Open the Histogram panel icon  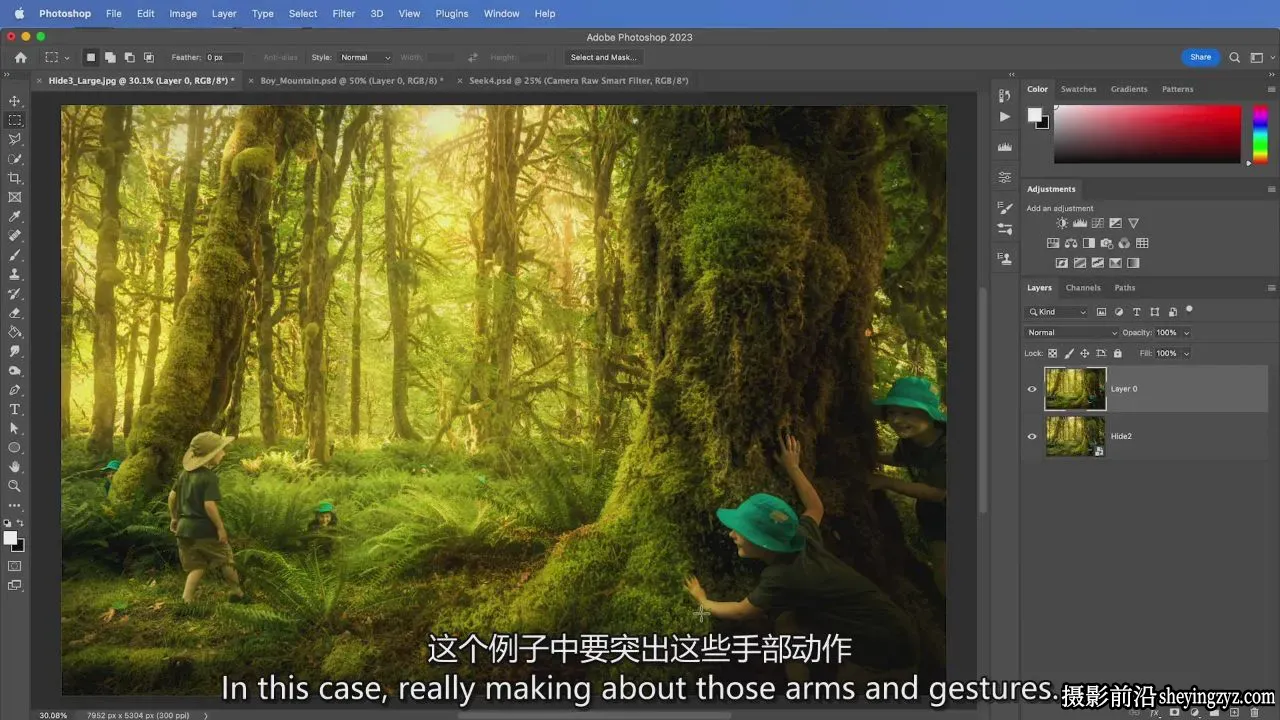(1005, 146)
